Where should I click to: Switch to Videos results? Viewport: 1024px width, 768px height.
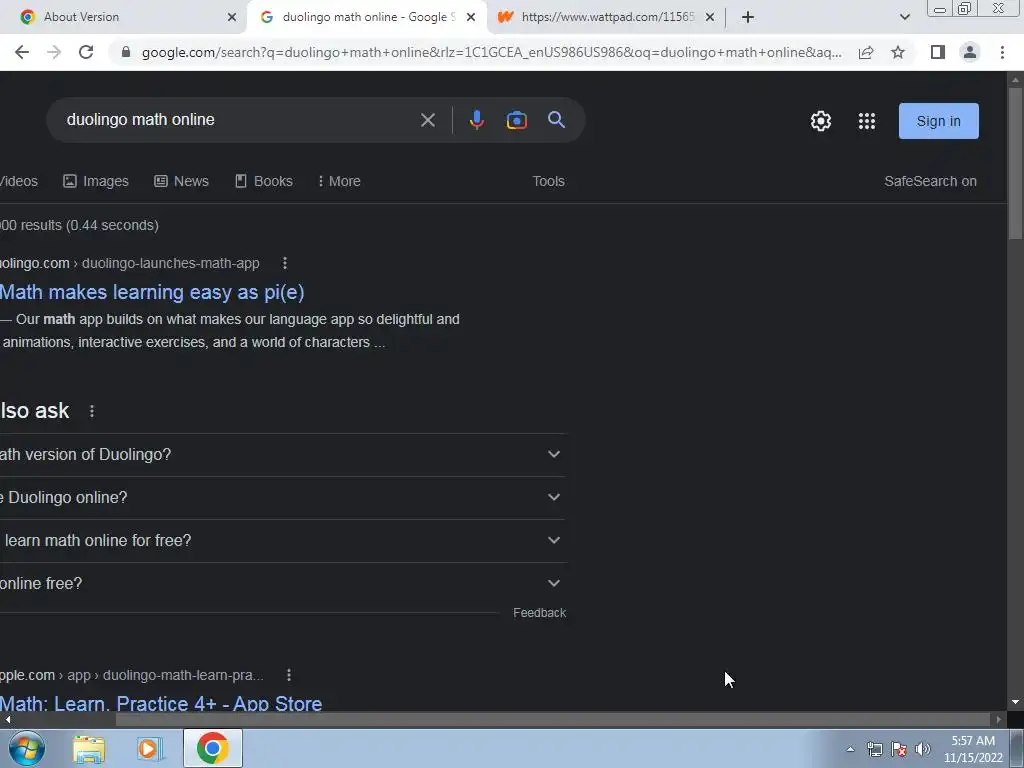pyautogui.click(x=18, y=182)
